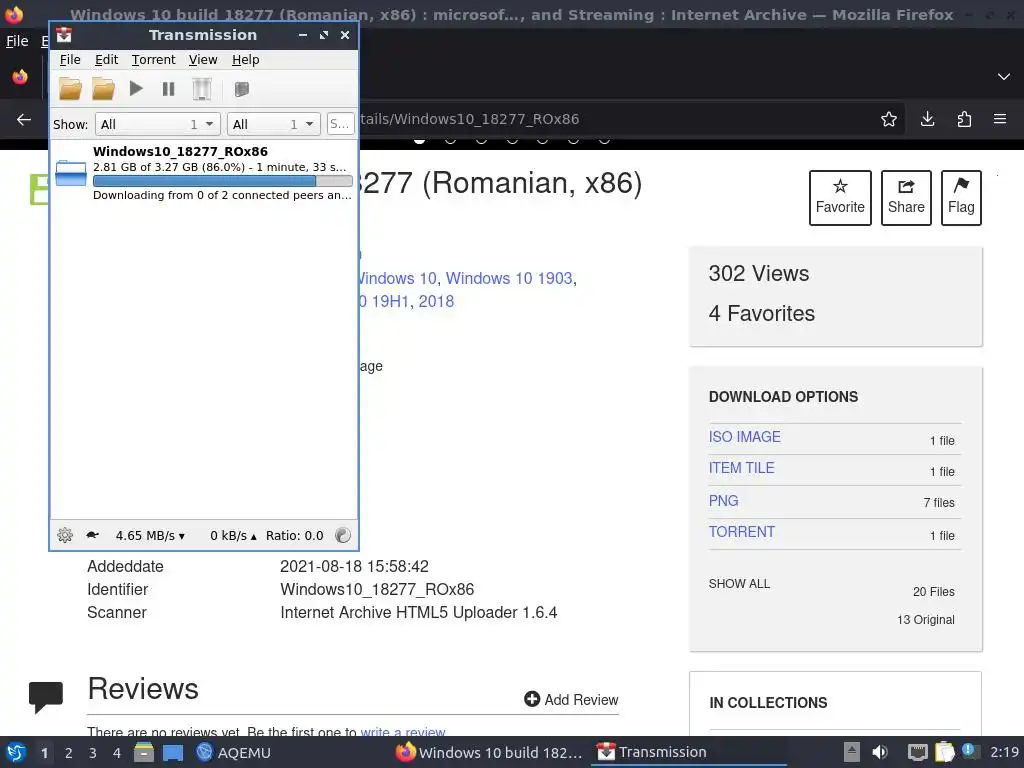Switch to workspace 3 in taskbar
Image resolution: width=1024 pixels, height=768 pixels.
(x=93, y=753)
